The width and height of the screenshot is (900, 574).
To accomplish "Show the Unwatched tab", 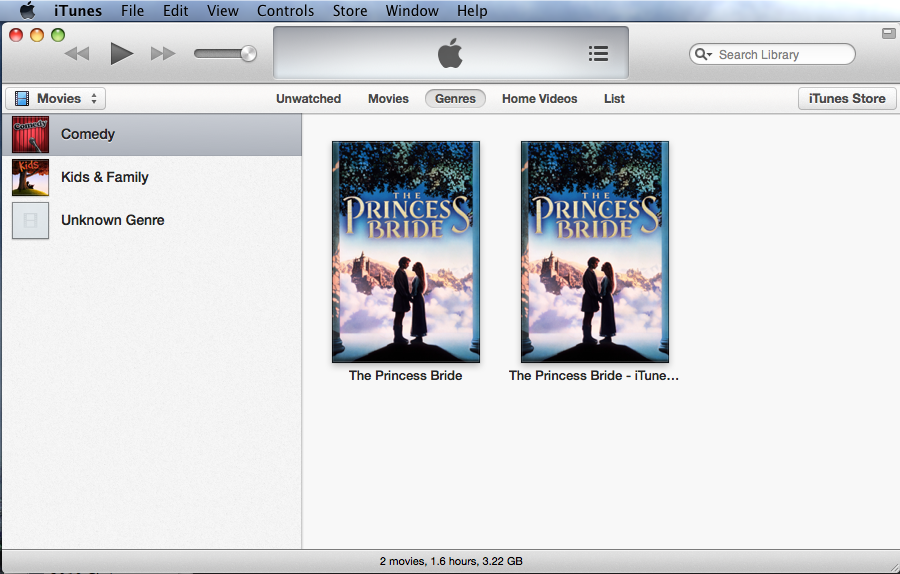I will click(x=308, y=99).
